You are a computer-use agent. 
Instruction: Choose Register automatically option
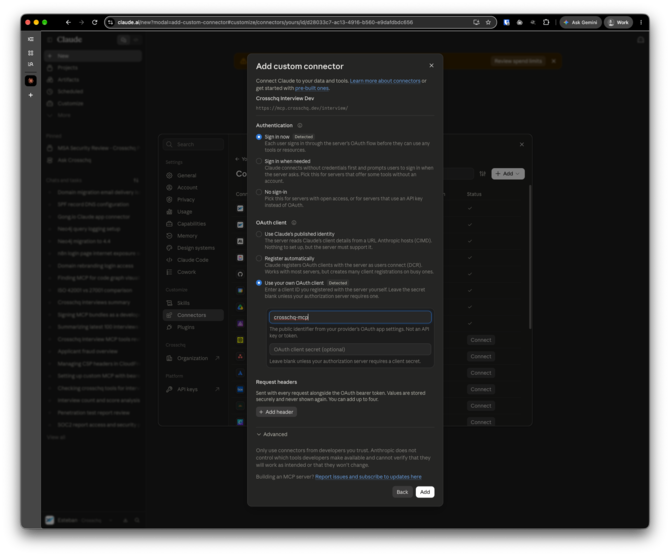[x=259, y=259]
